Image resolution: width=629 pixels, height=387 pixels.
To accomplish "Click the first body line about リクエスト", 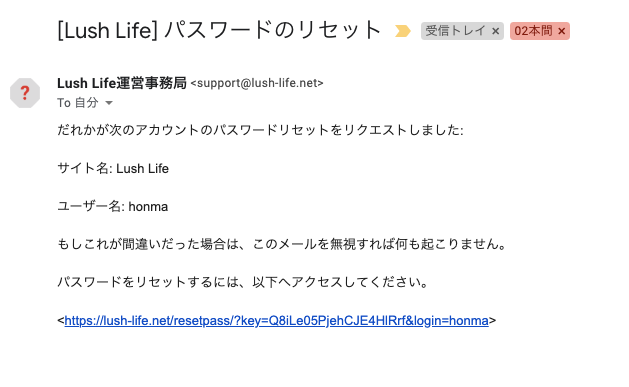I will pos(260,130).
